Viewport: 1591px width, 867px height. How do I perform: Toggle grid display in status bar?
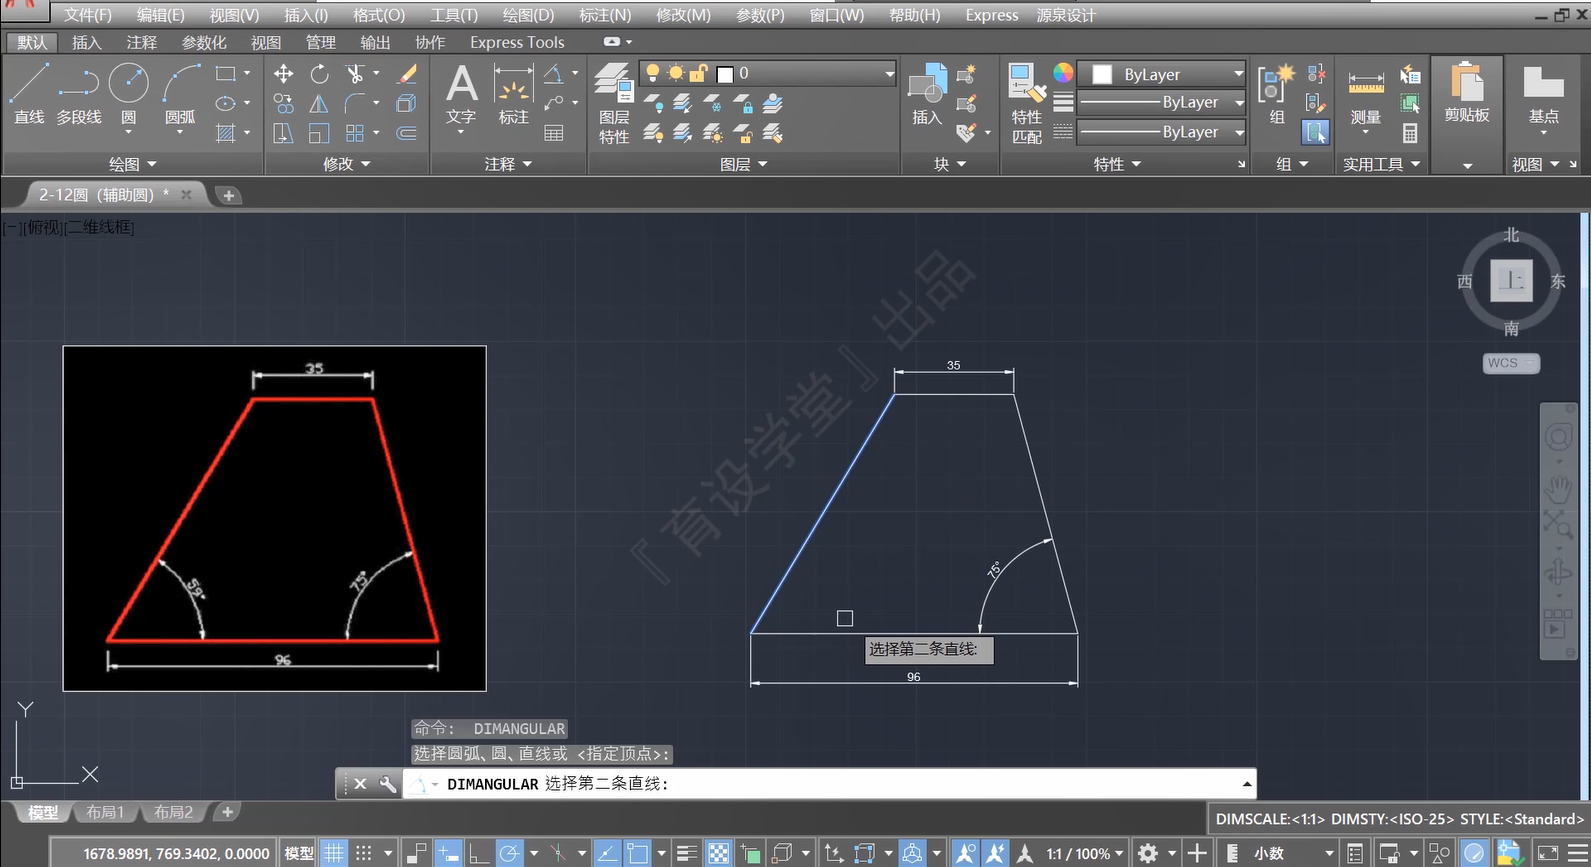(334, 853)
